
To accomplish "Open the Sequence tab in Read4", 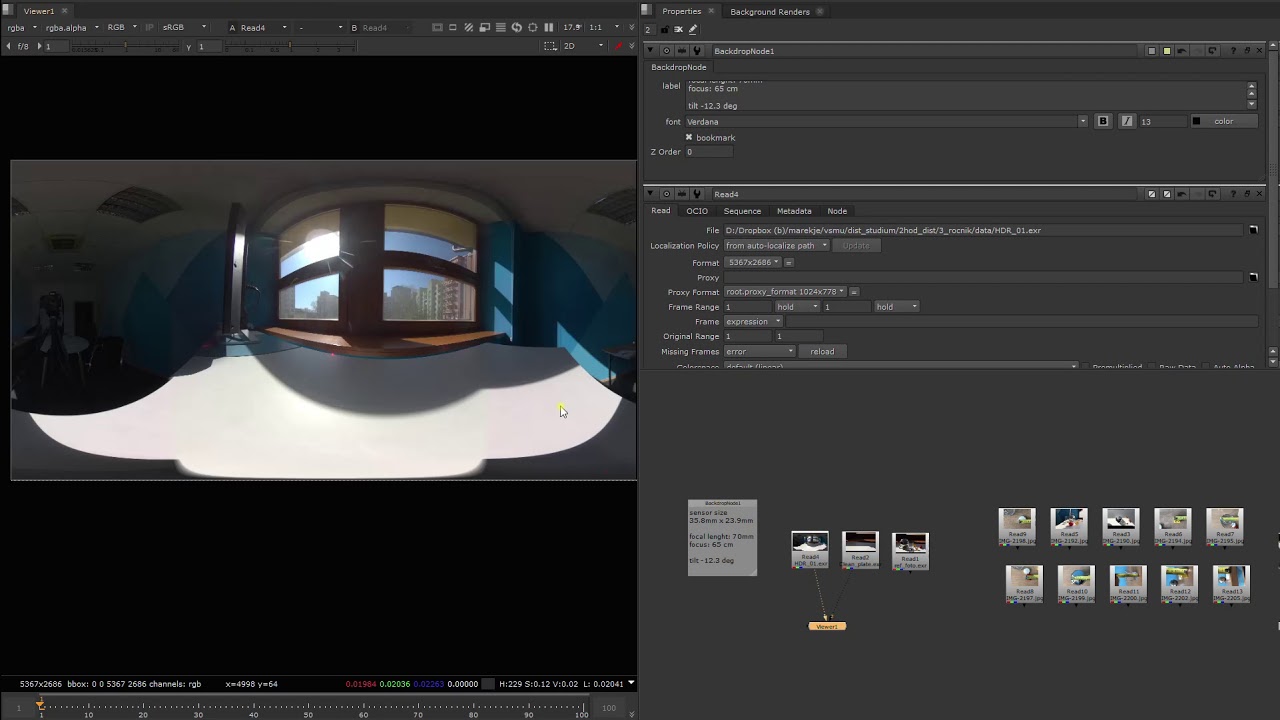I will pyautogui.click(x=742, y=211).
